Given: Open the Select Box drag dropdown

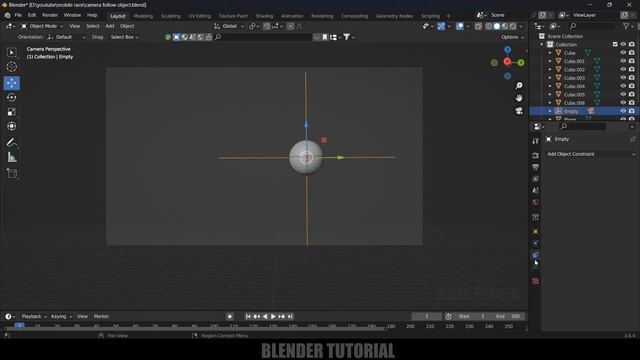Looking at the screenshot, I should tap(124, 37).
